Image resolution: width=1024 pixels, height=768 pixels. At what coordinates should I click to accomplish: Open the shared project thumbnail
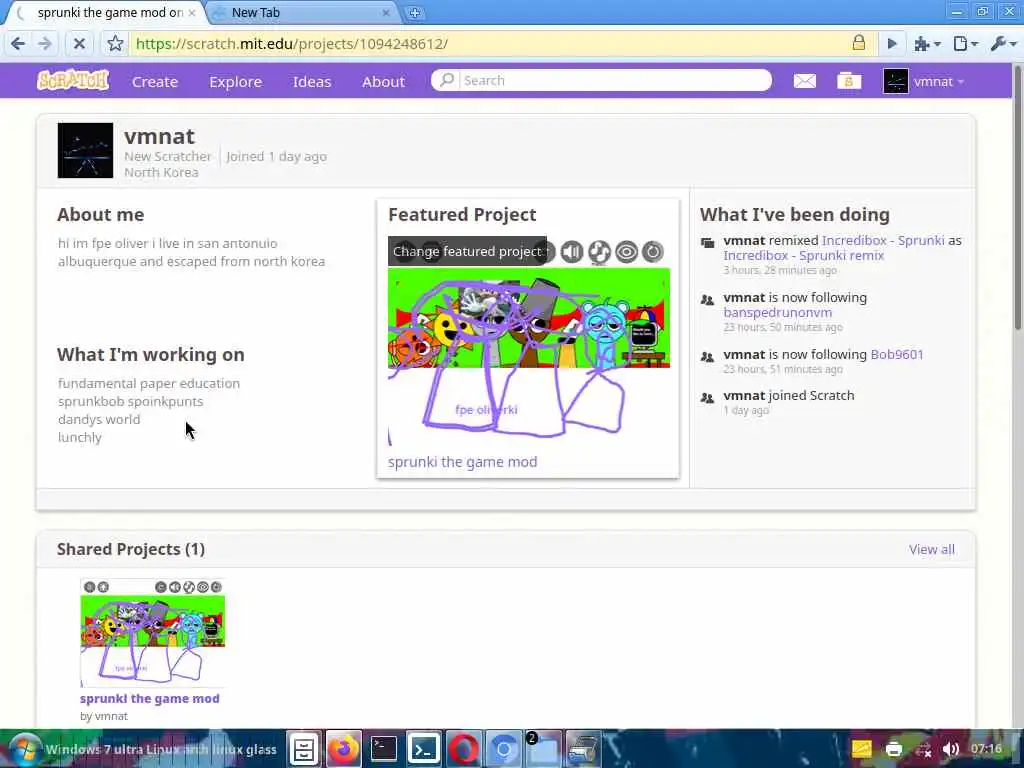coord(153,633)
